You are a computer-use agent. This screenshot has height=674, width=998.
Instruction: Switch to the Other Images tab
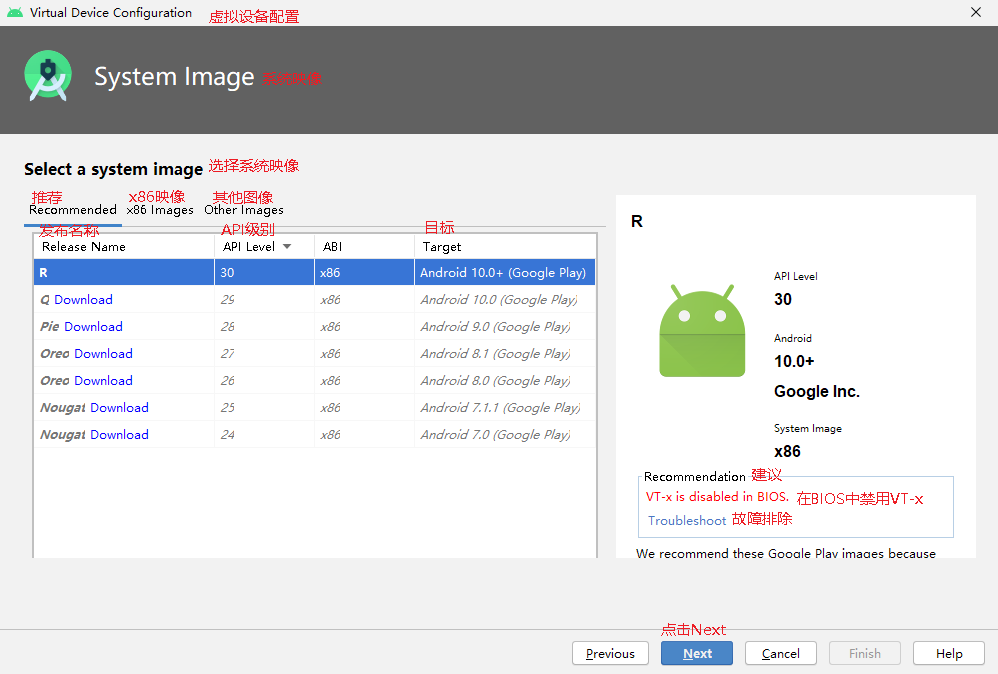(244, 209)
